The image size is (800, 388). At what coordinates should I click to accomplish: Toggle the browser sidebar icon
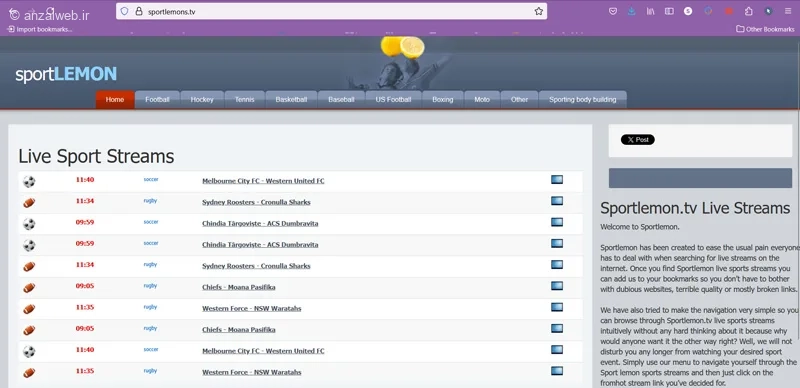point(669,11)
